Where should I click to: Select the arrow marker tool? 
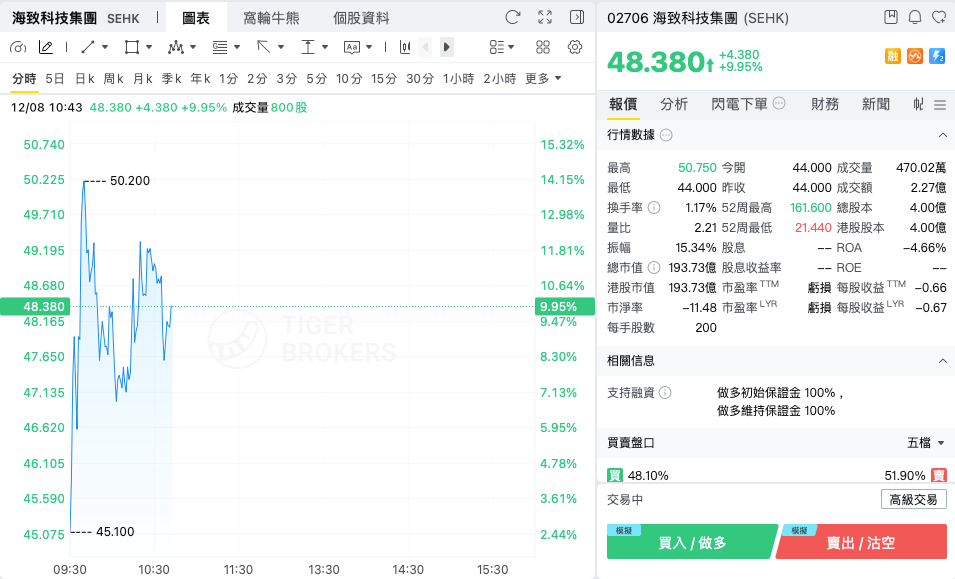264,47
